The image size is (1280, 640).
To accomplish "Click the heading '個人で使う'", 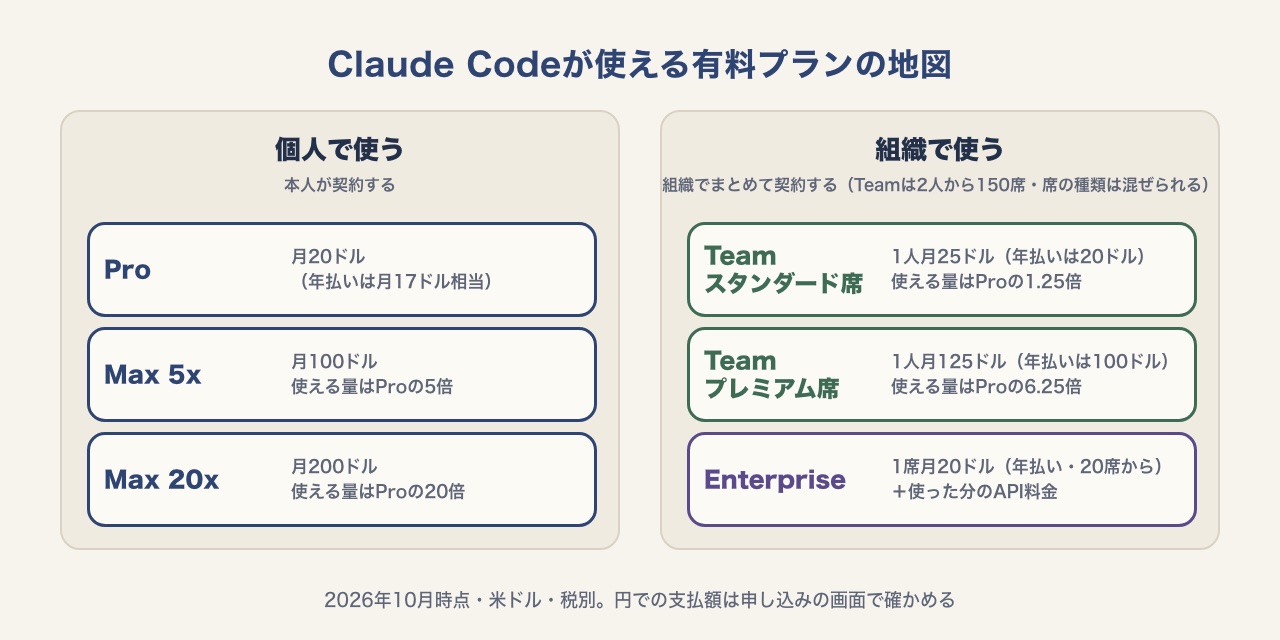I will (x=340, y=150).
